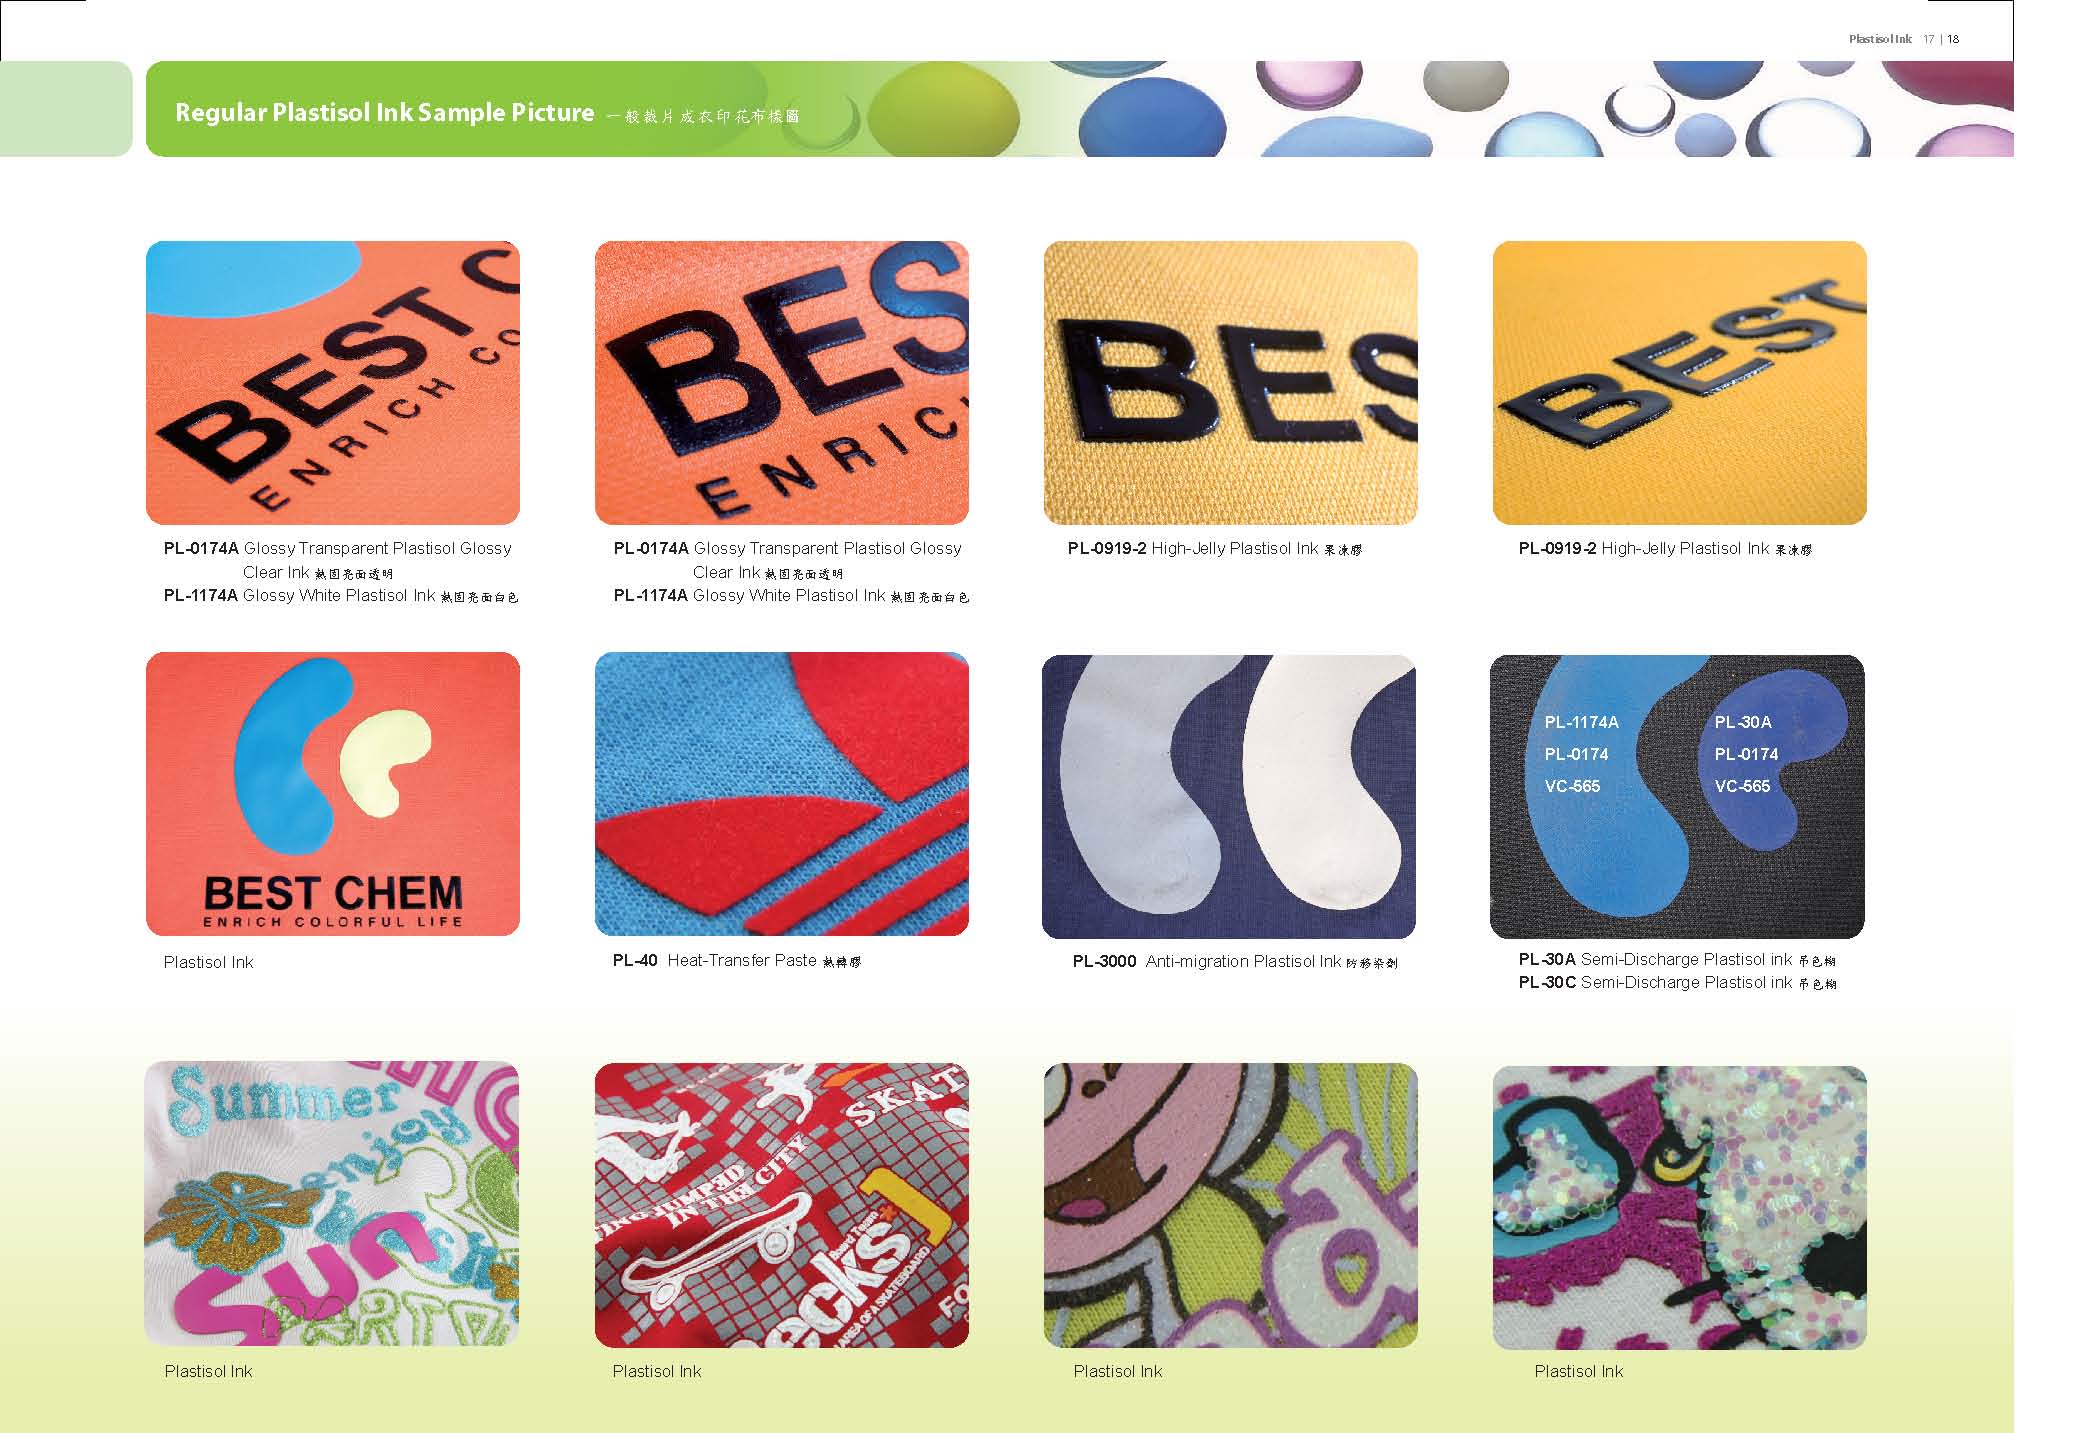The image size is (2095, 1433).
Task: Click the PL-30A label on dark-blue bean
Action: pos(1743,722)
